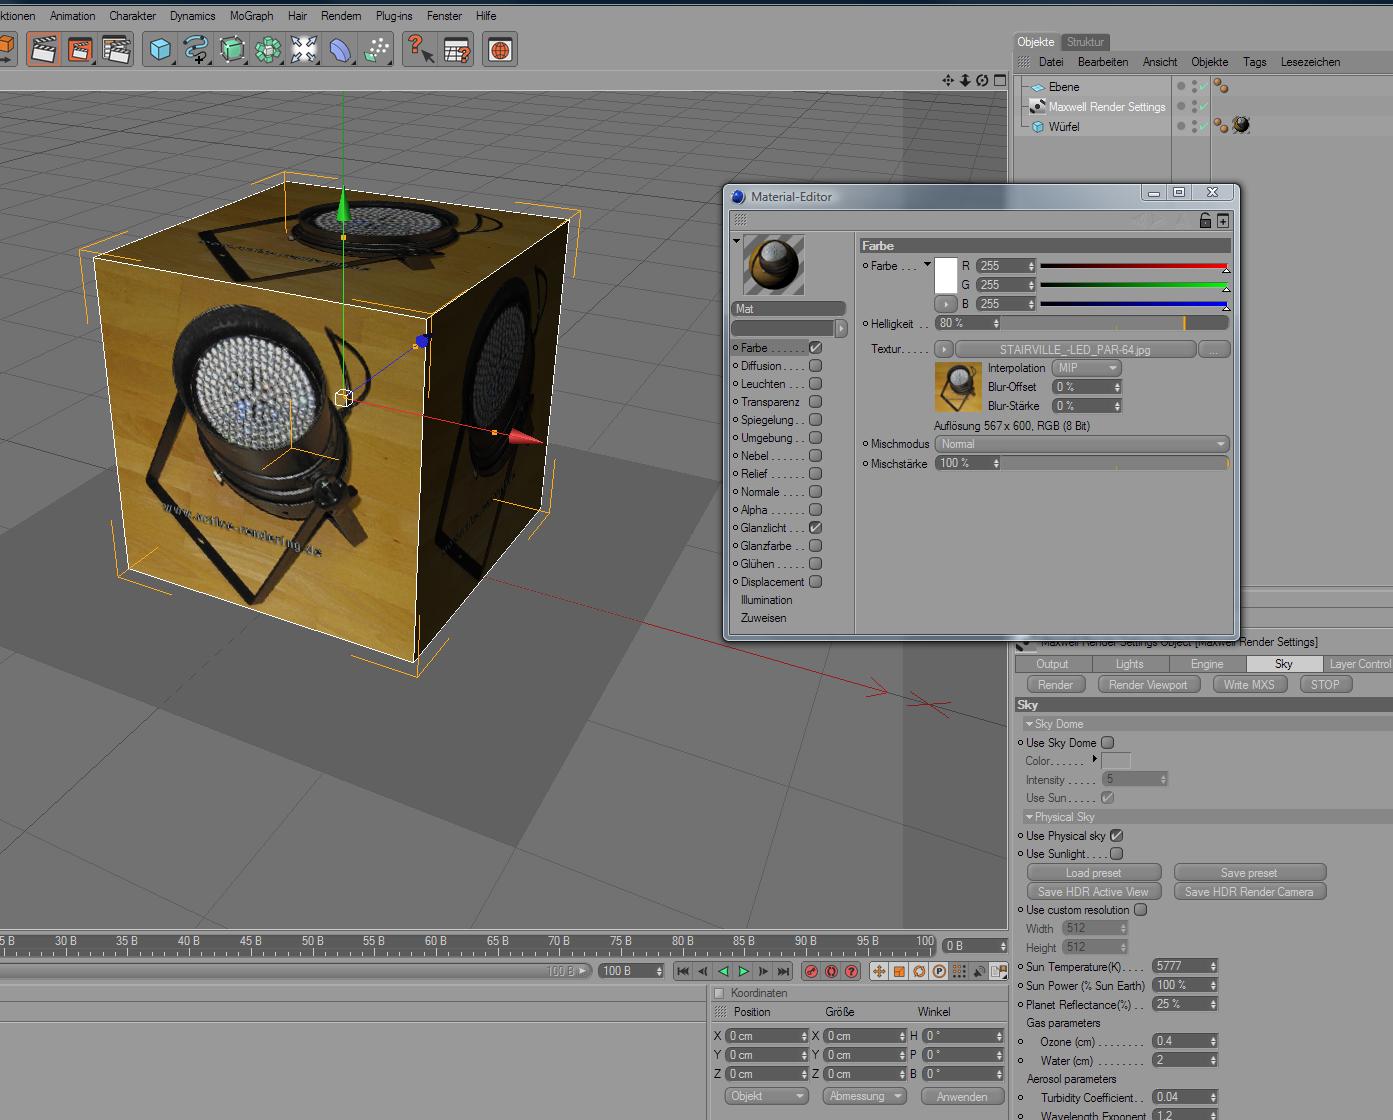Click the context help question mark cursor icon
This screenshot has height=1120, width=1393.
[420, 49]
